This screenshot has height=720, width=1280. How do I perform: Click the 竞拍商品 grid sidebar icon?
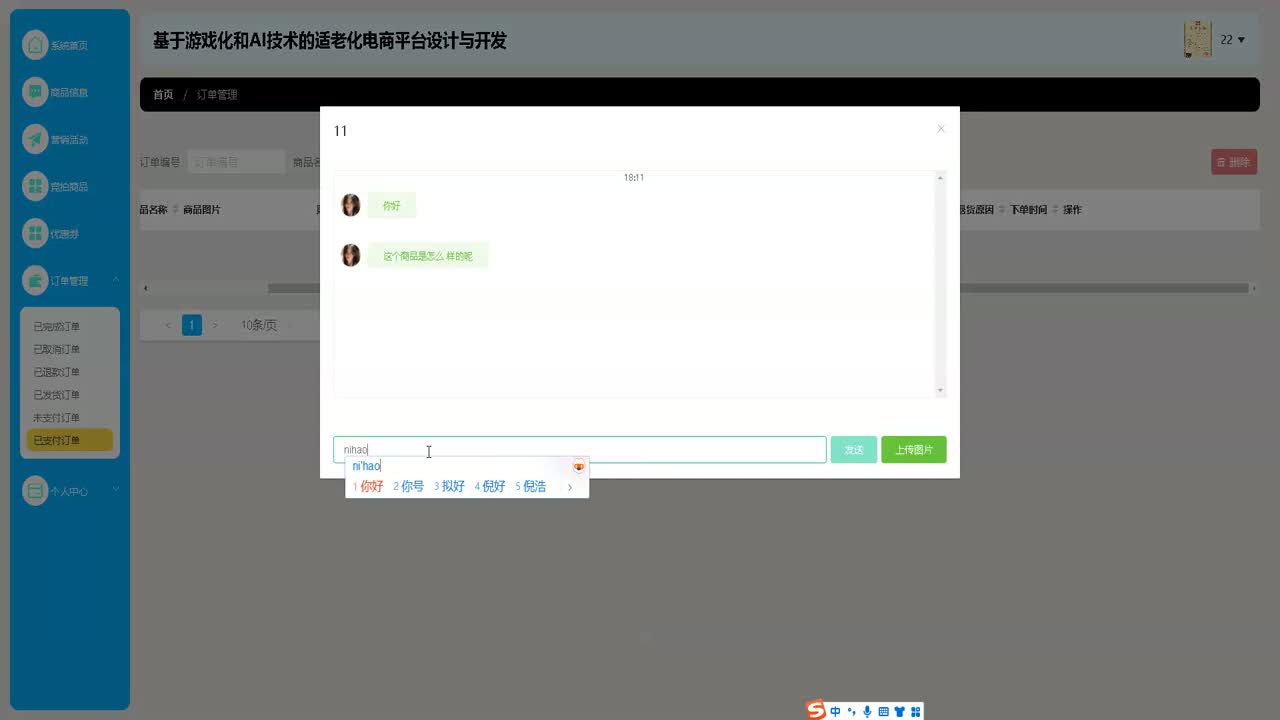pyautogui.click(x=35, y=186)
